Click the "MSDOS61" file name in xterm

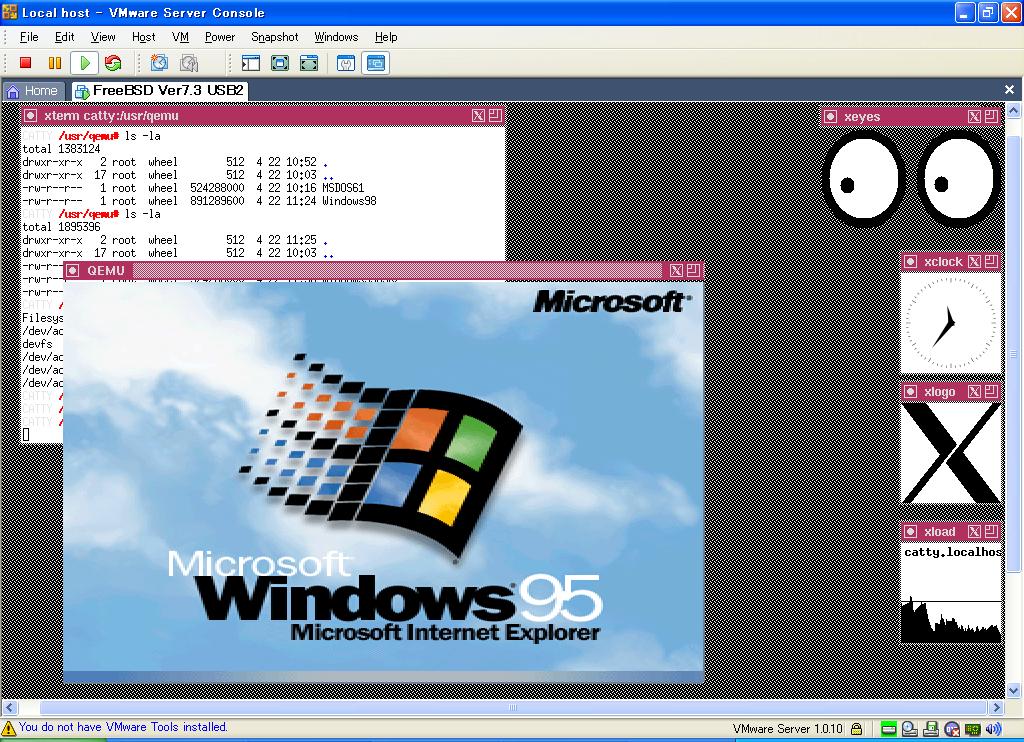click(343, 188)
